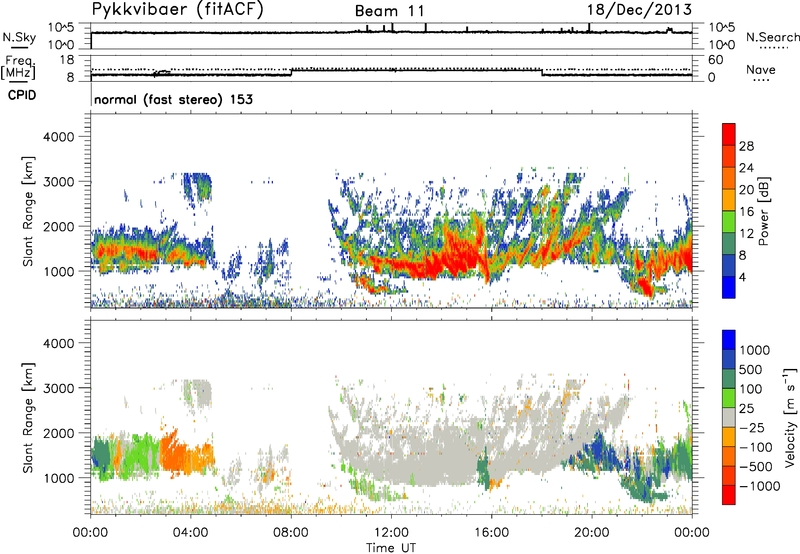The width and height of the screenshot is (800, 554).
Task: Click the '04:00' time tick label
Action: click(191, 533)
